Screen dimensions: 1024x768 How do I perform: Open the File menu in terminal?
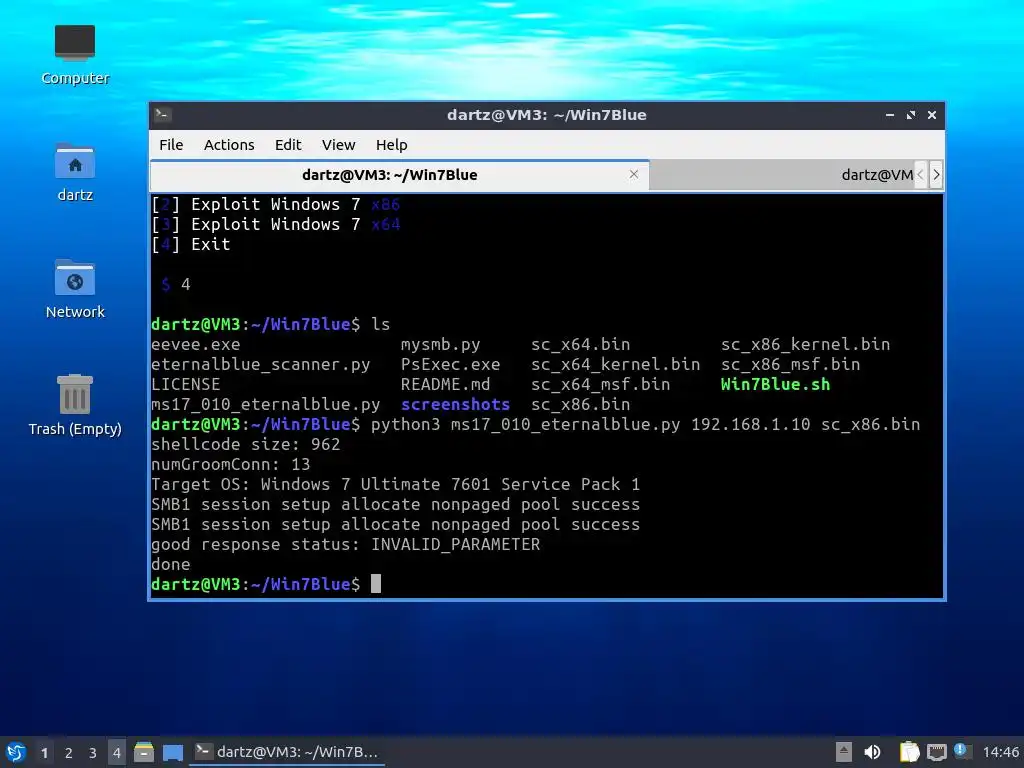point(171,145)
